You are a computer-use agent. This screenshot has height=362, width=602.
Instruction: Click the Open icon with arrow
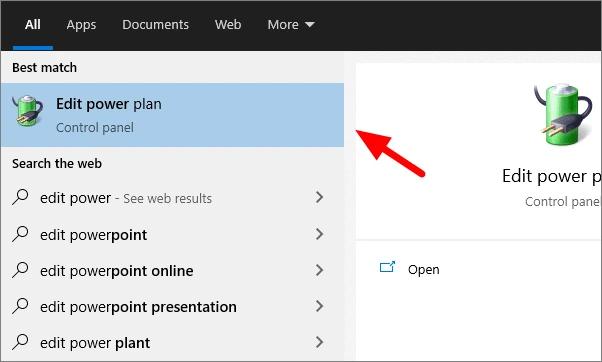point(387,267)
